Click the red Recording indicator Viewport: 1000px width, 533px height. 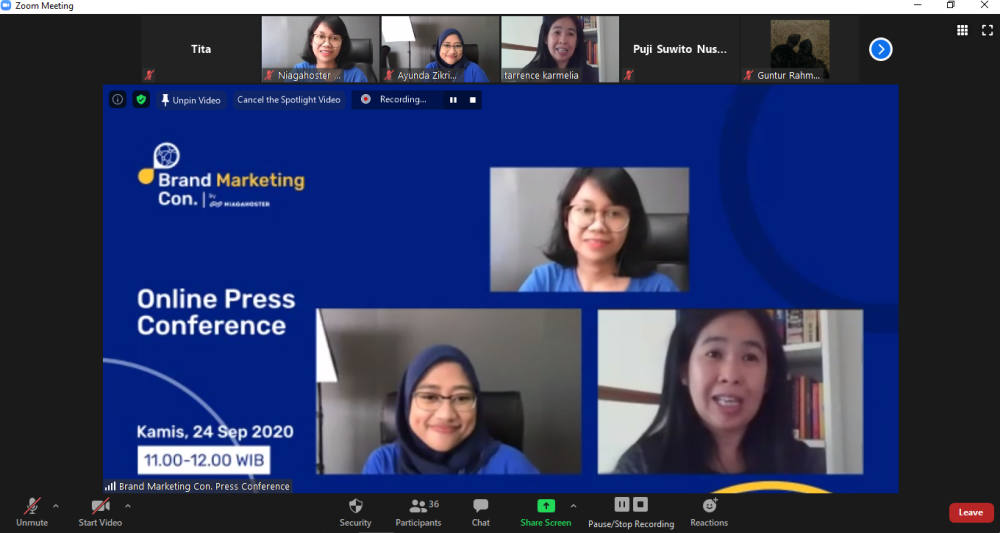click(366, 99)
